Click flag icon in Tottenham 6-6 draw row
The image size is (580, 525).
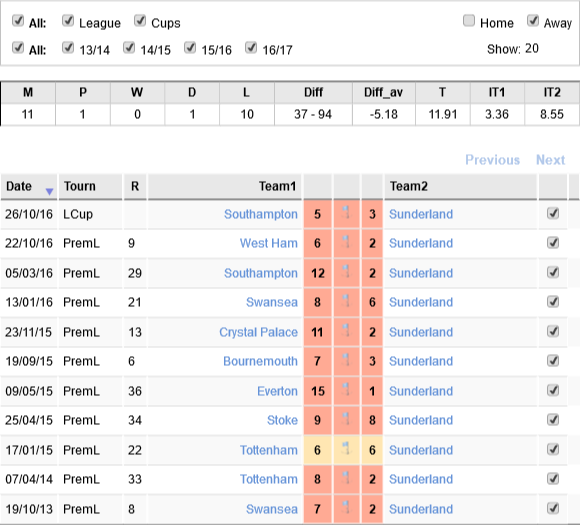coord(346,448)
